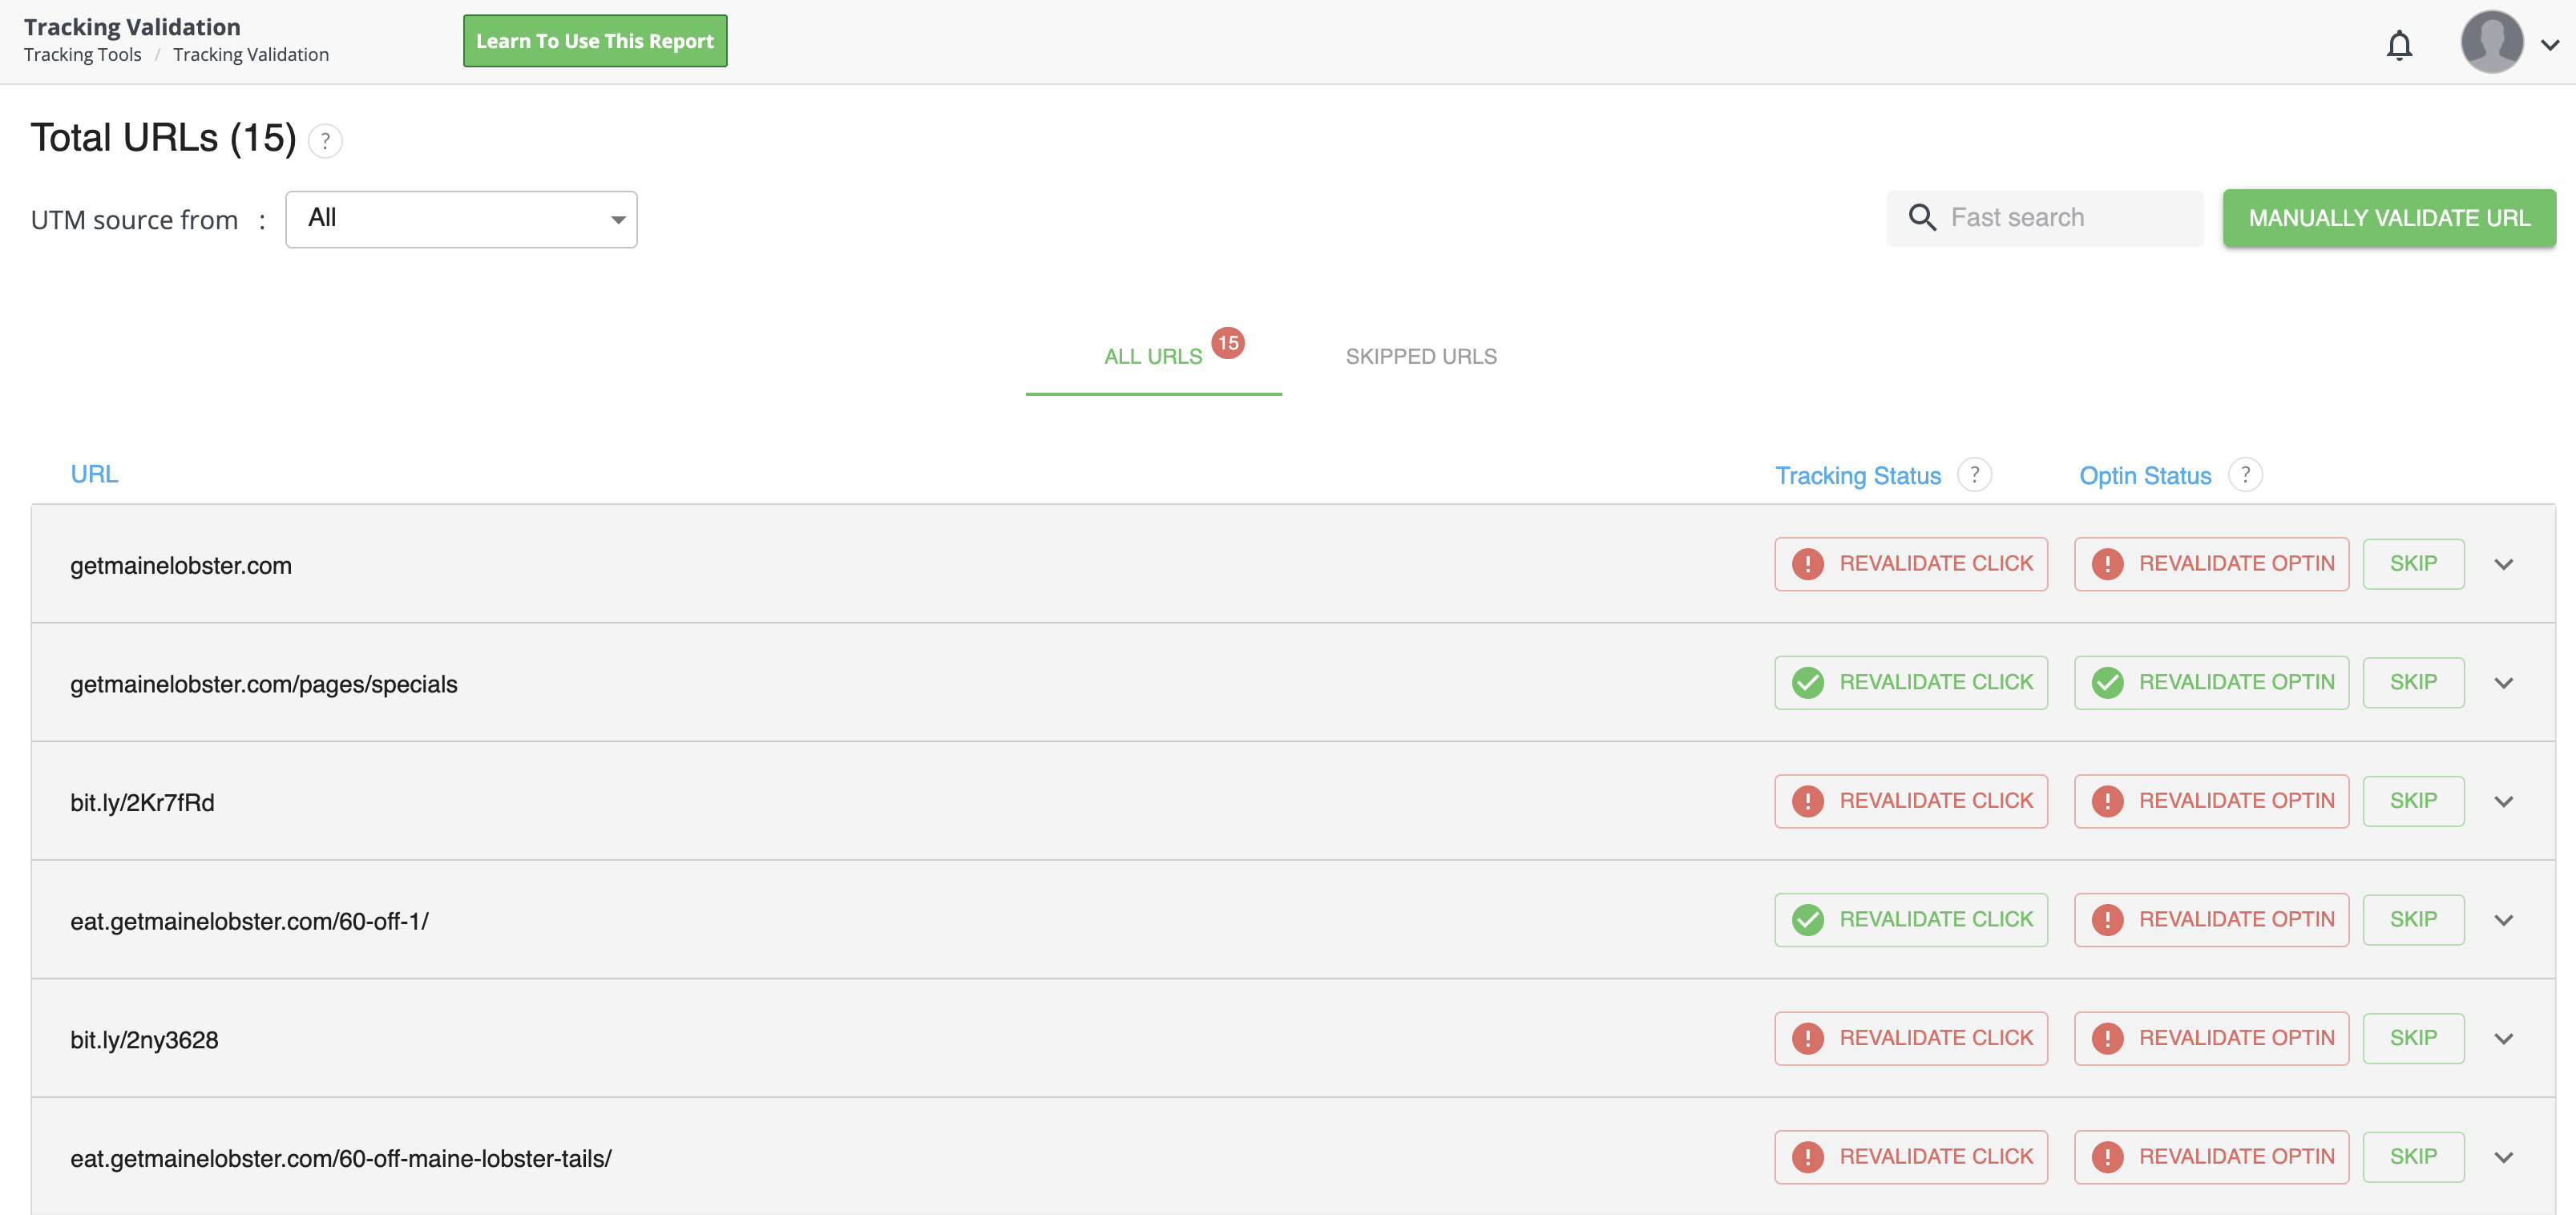This screenshot has height=1215, width=2576.
Task: Open the notifications bell
Action: (x=2399, y=45)
